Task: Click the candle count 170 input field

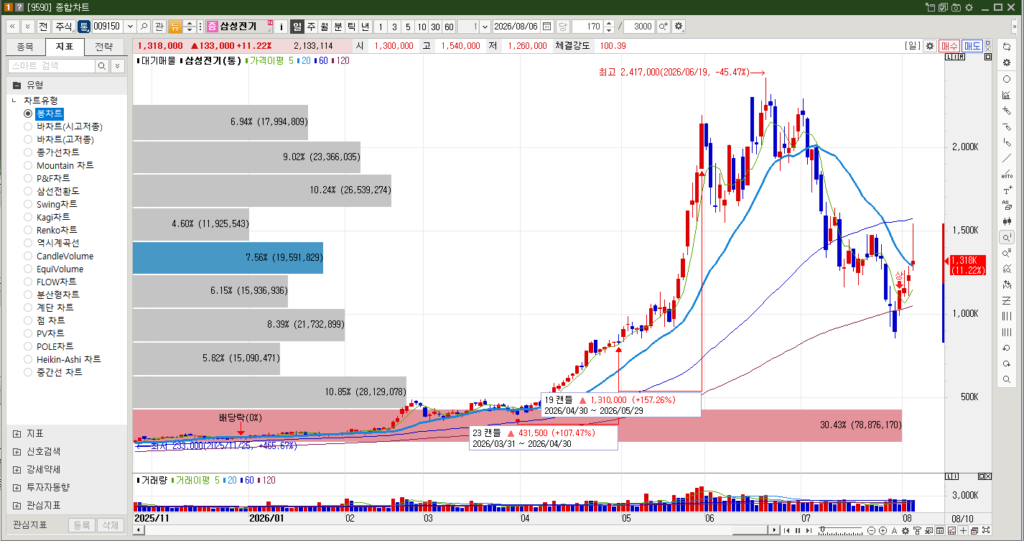Action: coord(588,27)
